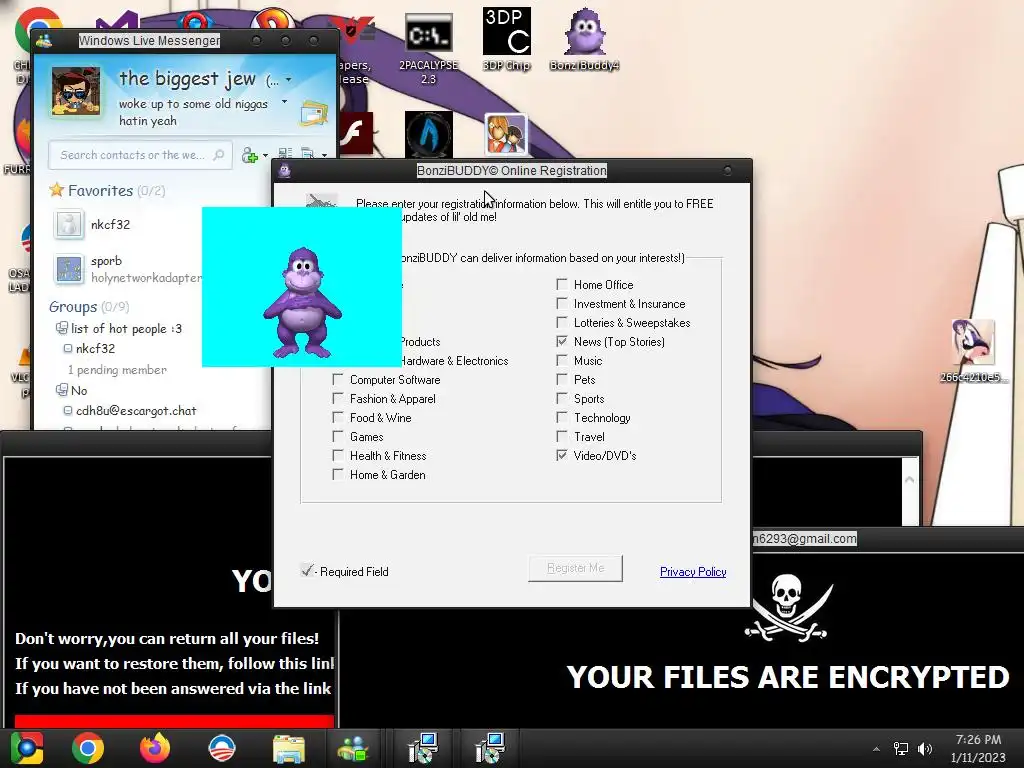The image size is (1024, 768).
Task: Check Health & Fitness interest
Action: click(x=338, y=455)
